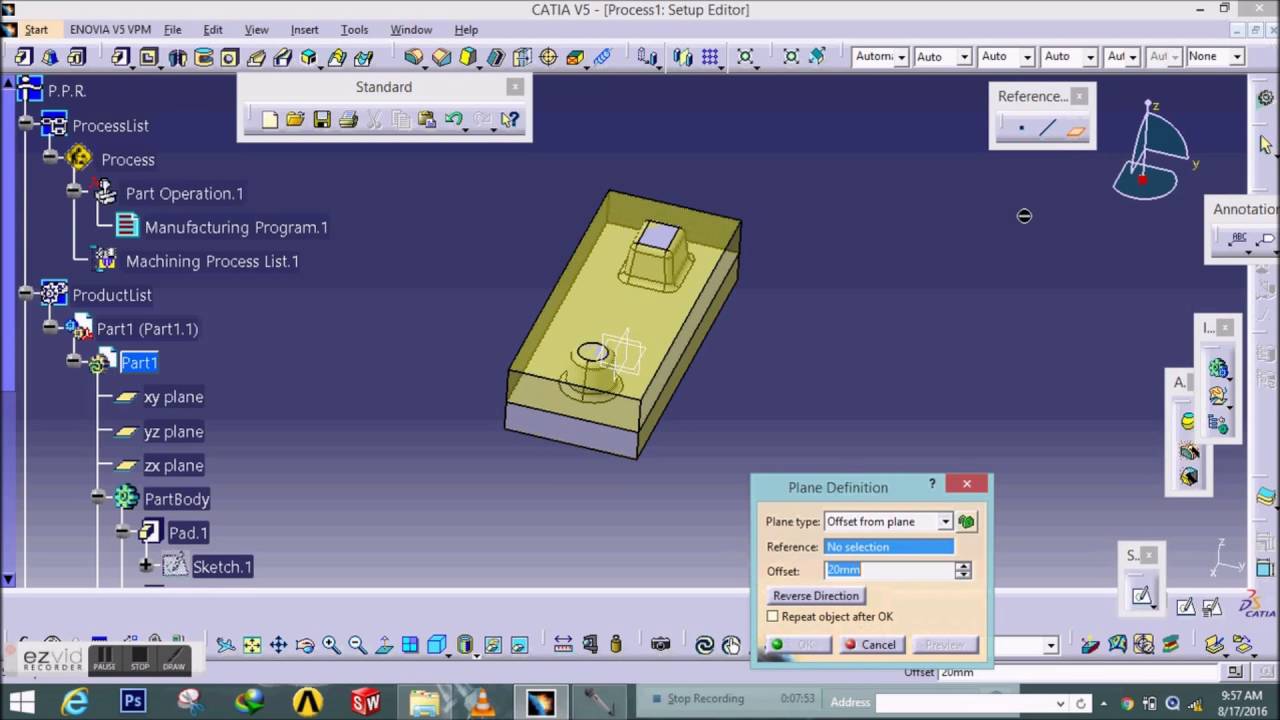
Task: Click the Rotate view icon in bottom toolbar
Action: [x=305, y=645]
